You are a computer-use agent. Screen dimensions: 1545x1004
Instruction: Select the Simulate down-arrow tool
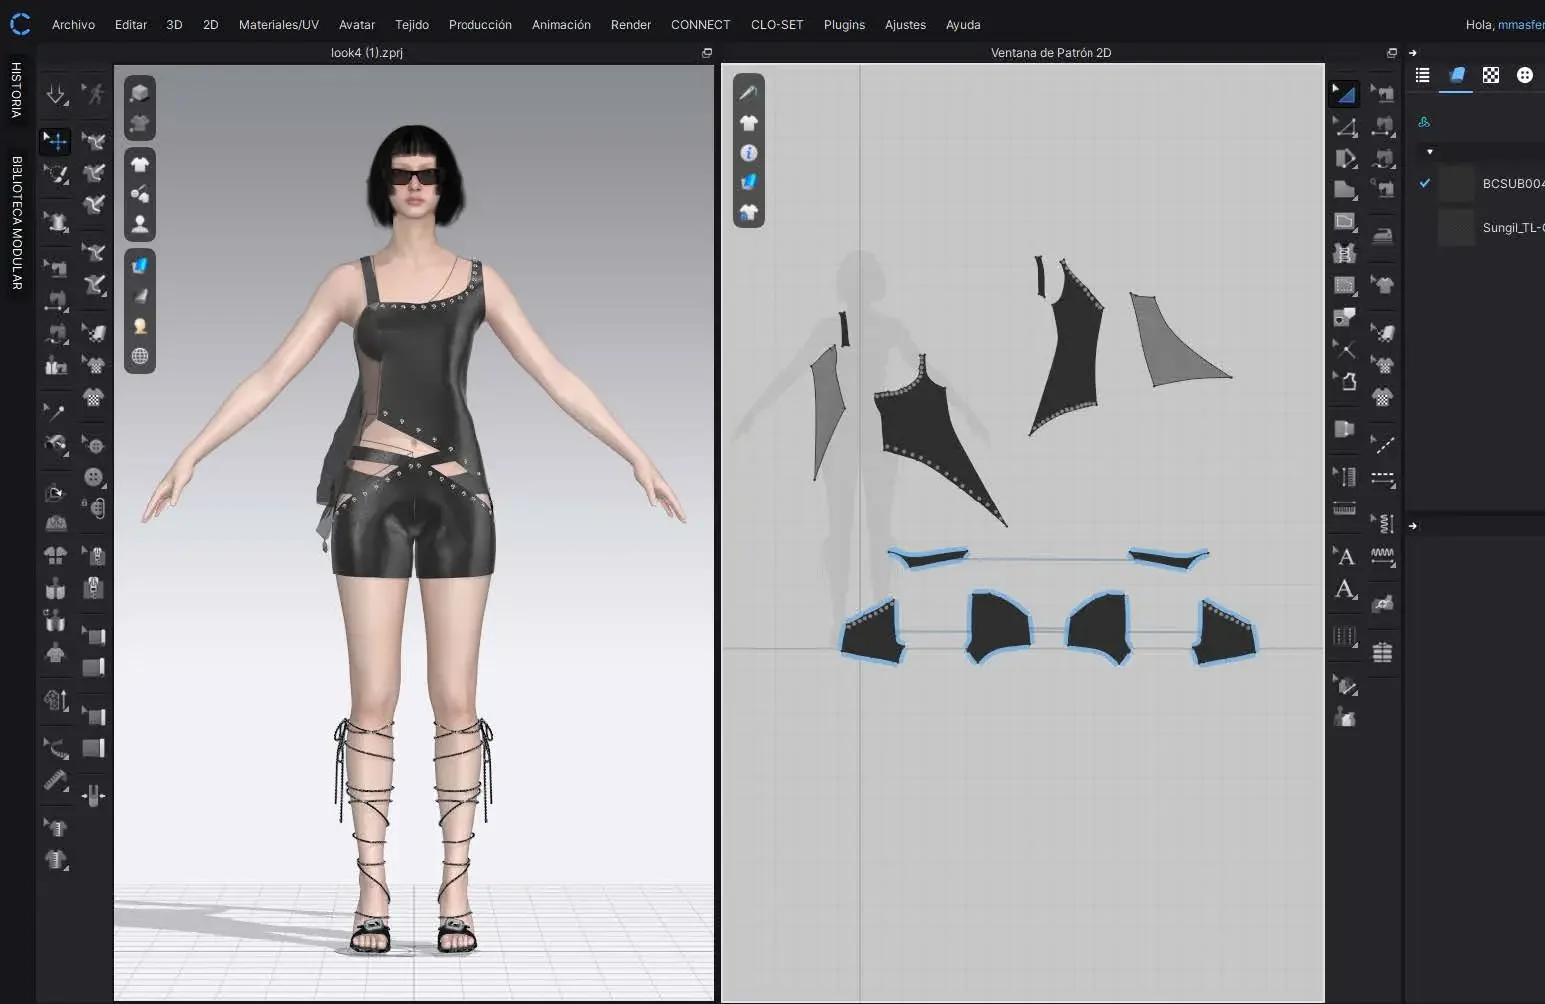(x=55, y=94)
